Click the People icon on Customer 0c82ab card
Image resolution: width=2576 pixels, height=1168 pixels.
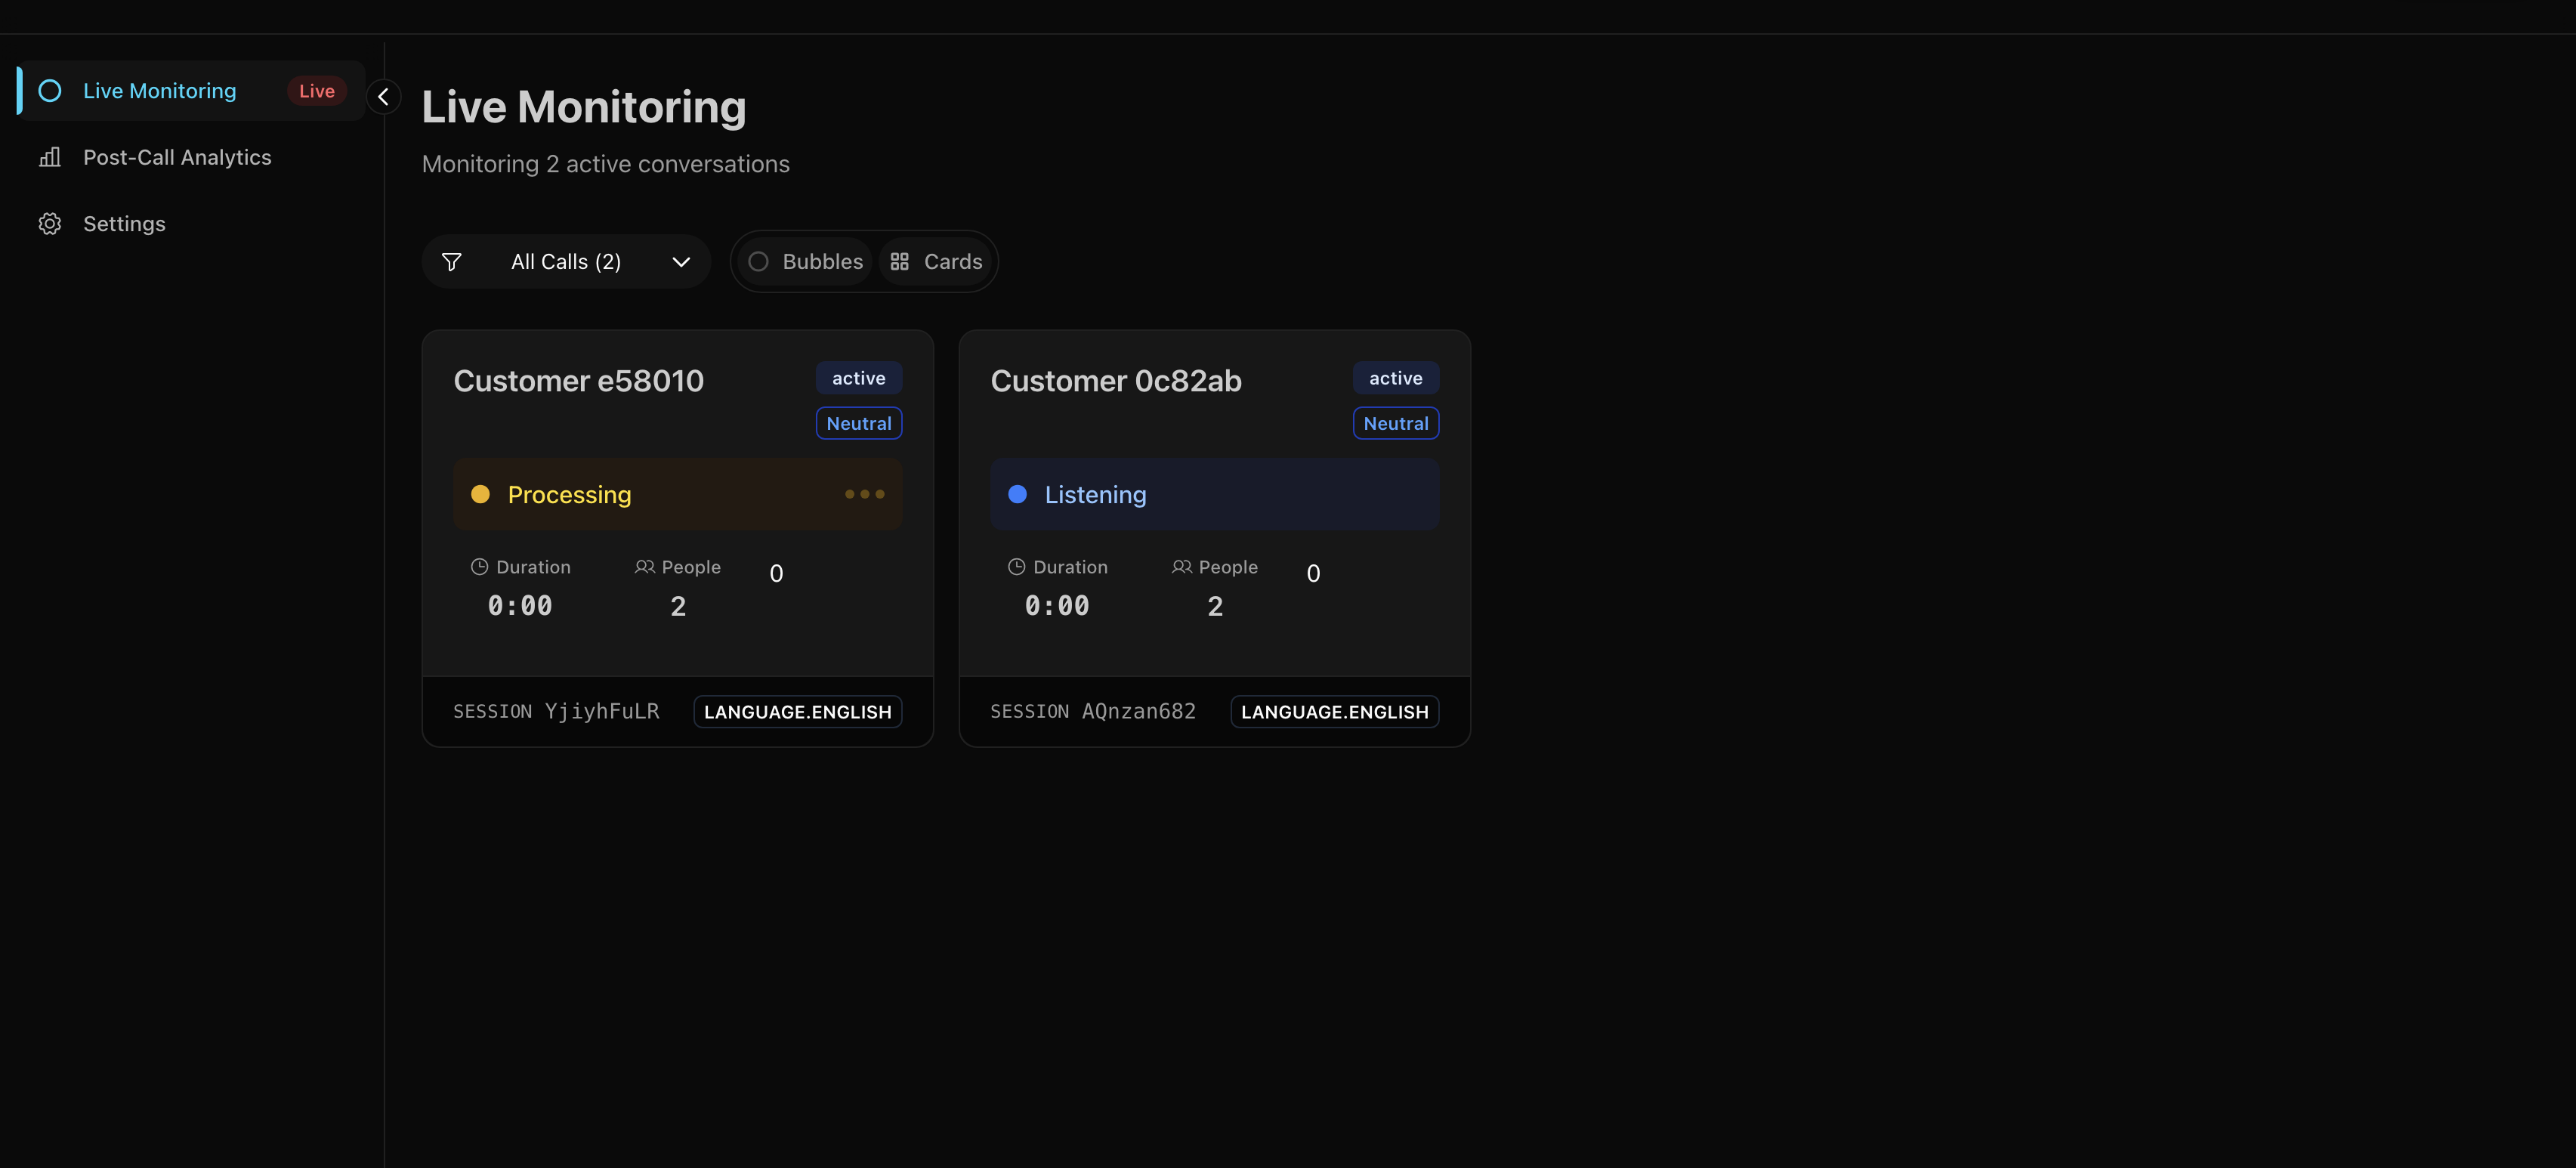[x=1182, y=567]
